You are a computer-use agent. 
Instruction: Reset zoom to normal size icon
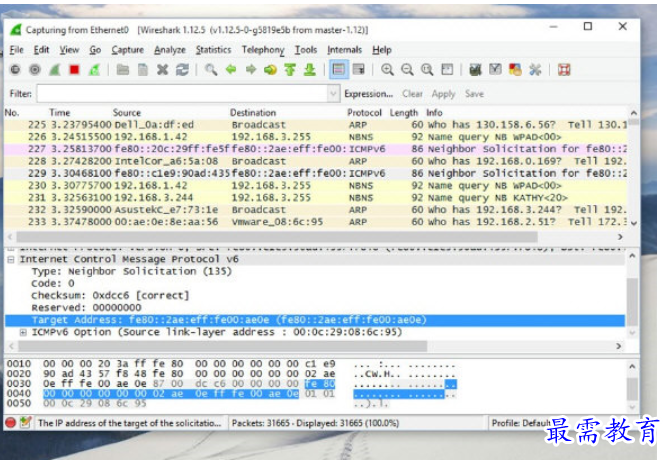(x=427, y=69)
